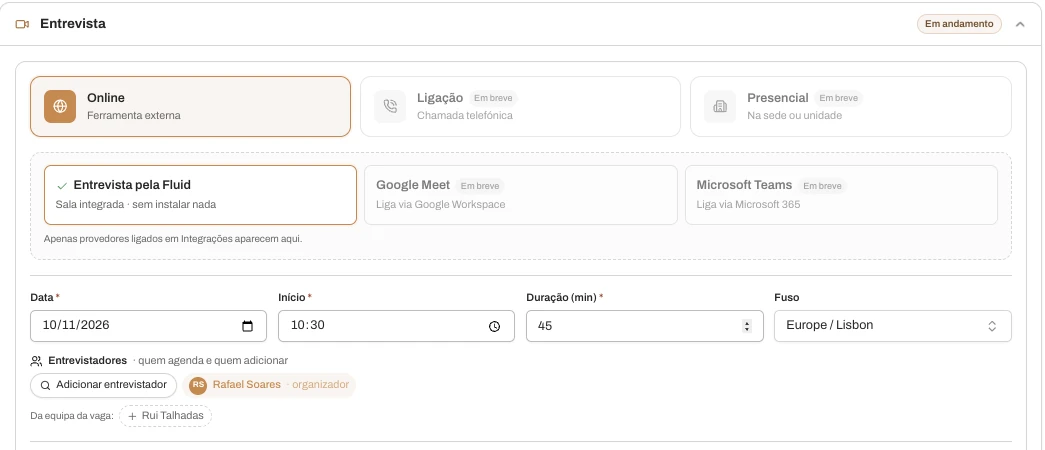Choose the Microsoft Teams provider card
Screen dimensions: 1045x450
[841, 195]
